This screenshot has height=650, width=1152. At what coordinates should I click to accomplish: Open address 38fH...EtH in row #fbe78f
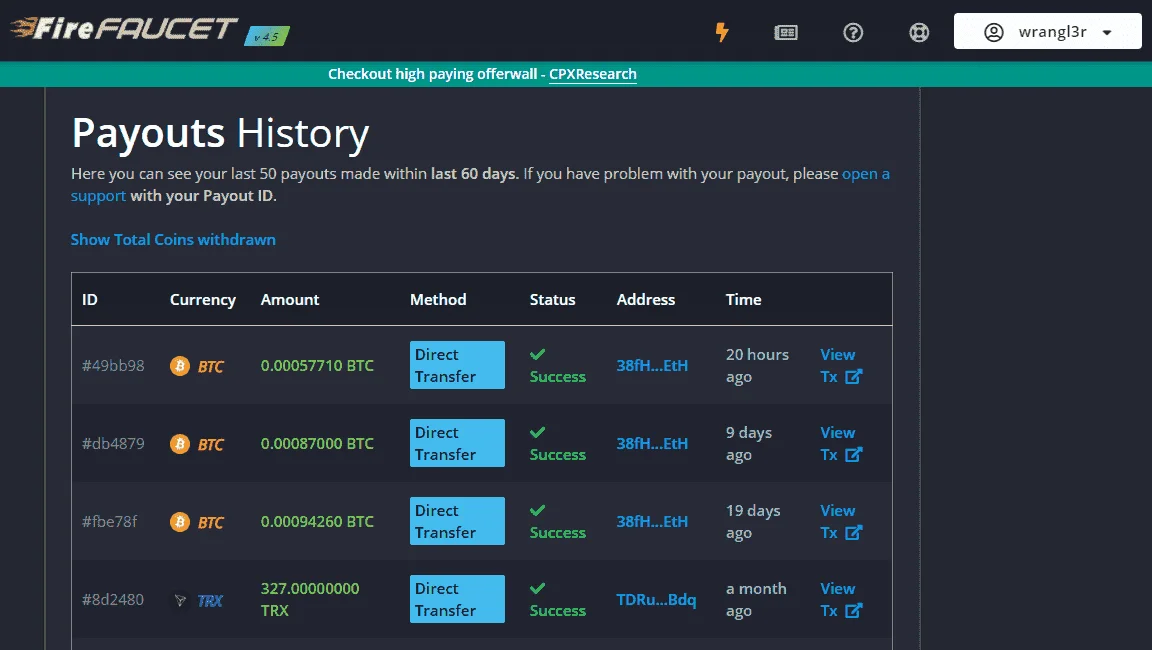(x=652, y=521)
